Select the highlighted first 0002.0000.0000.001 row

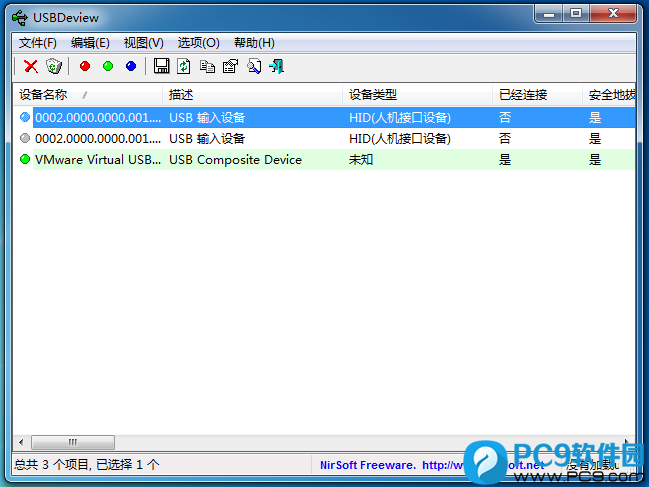[x=324, y=117]
